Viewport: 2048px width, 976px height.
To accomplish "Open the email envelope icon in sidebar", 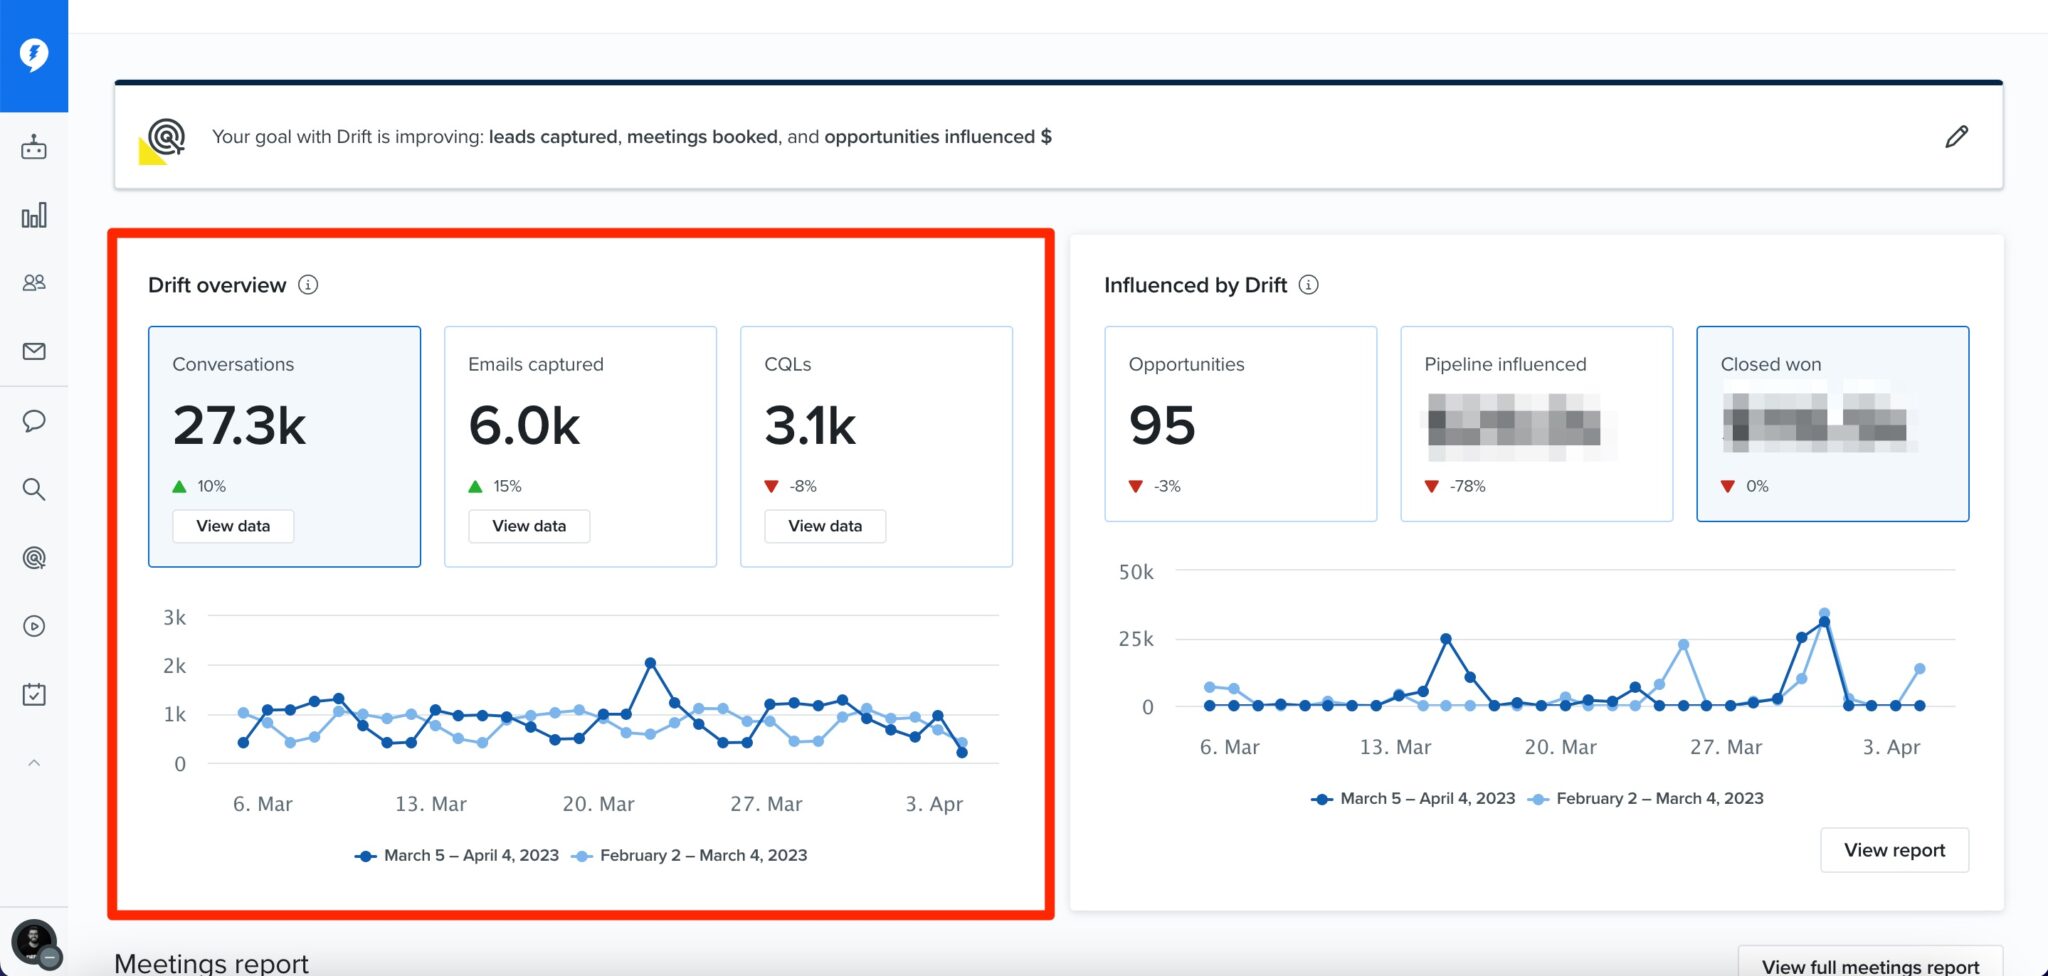I will (x=35, y=351).
